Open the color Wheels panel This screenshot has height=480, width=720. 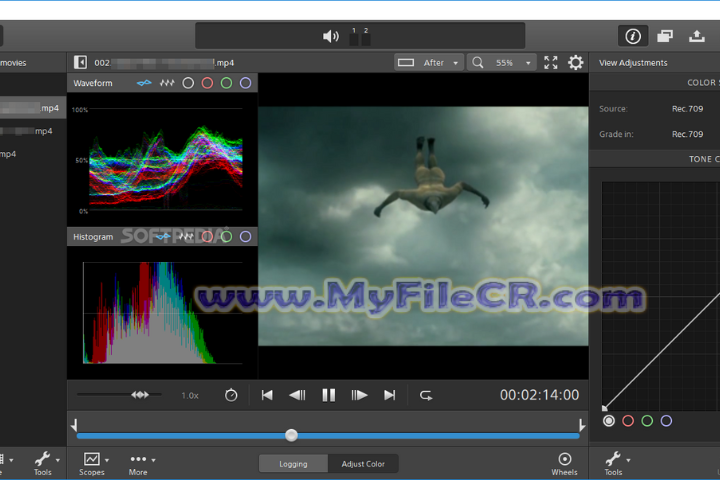point(564,463)
